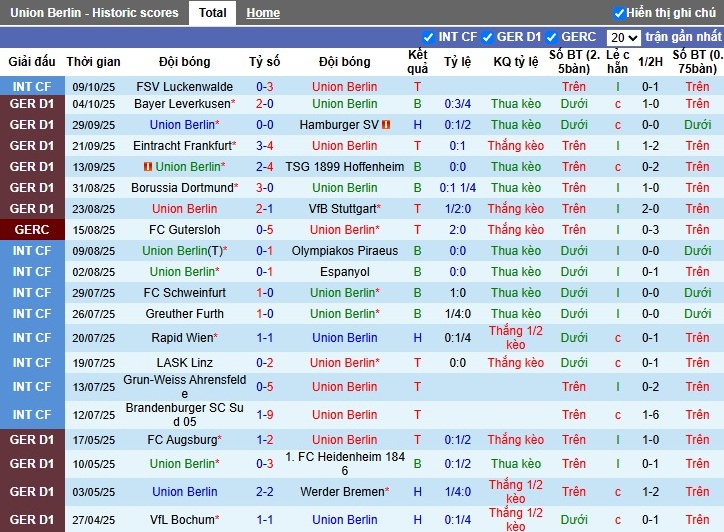
Task: Select the Total tab
Action: click(212, 13)
